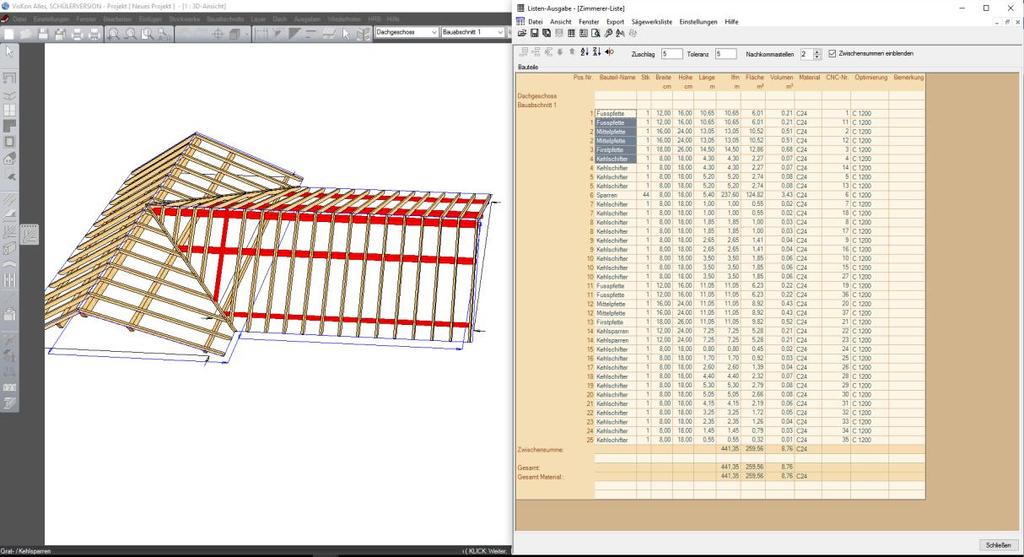Click the Schließen button
This screenshot has width=1024, height=557.
pos(998,545)
